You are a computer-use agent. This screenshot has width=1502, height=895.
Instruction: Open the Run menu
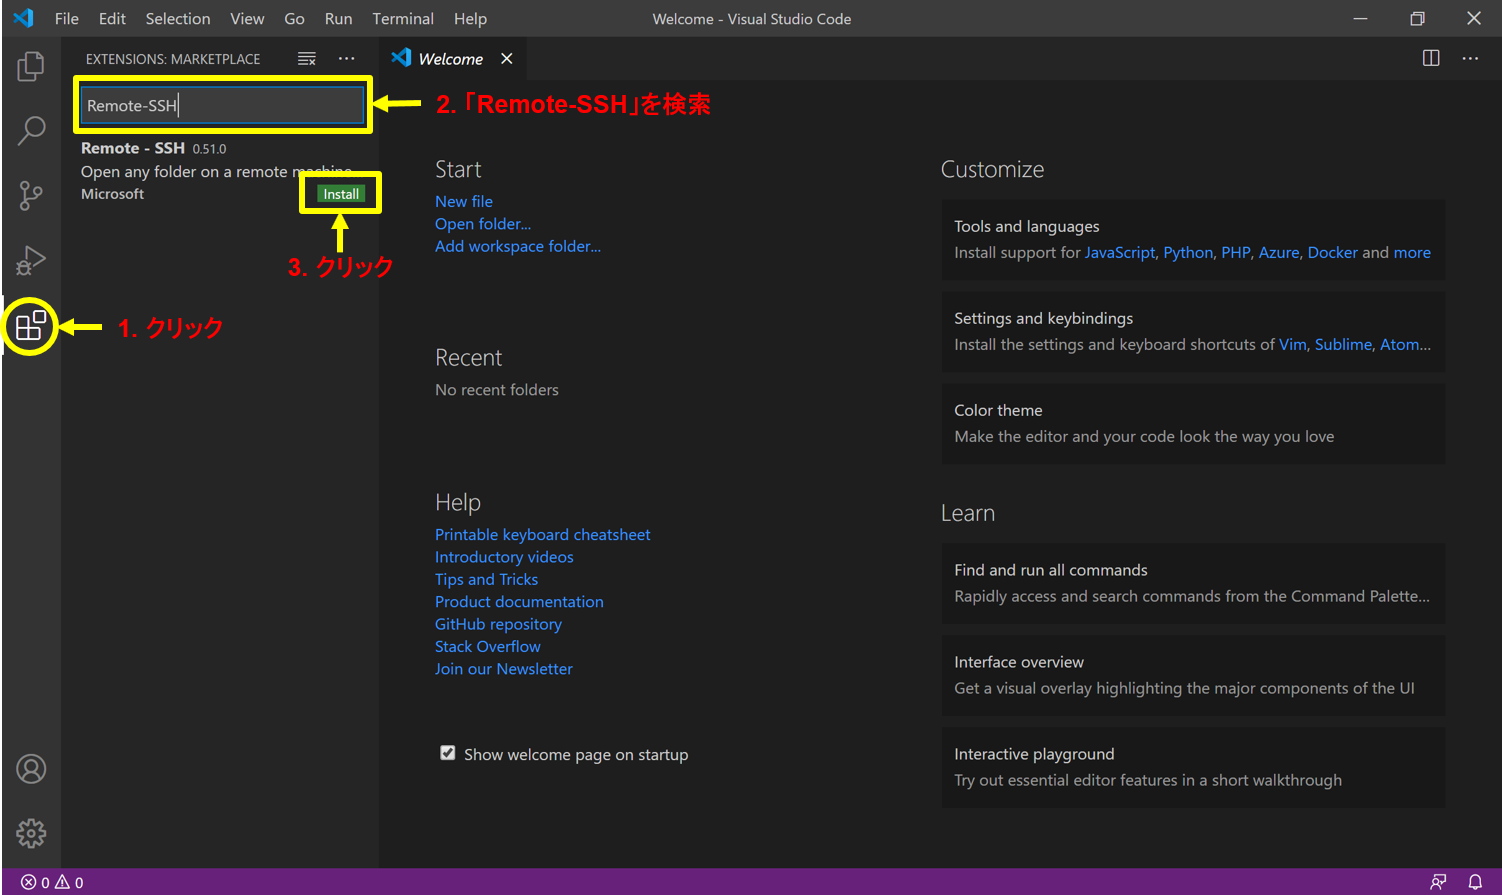click(x=338, y=18)
